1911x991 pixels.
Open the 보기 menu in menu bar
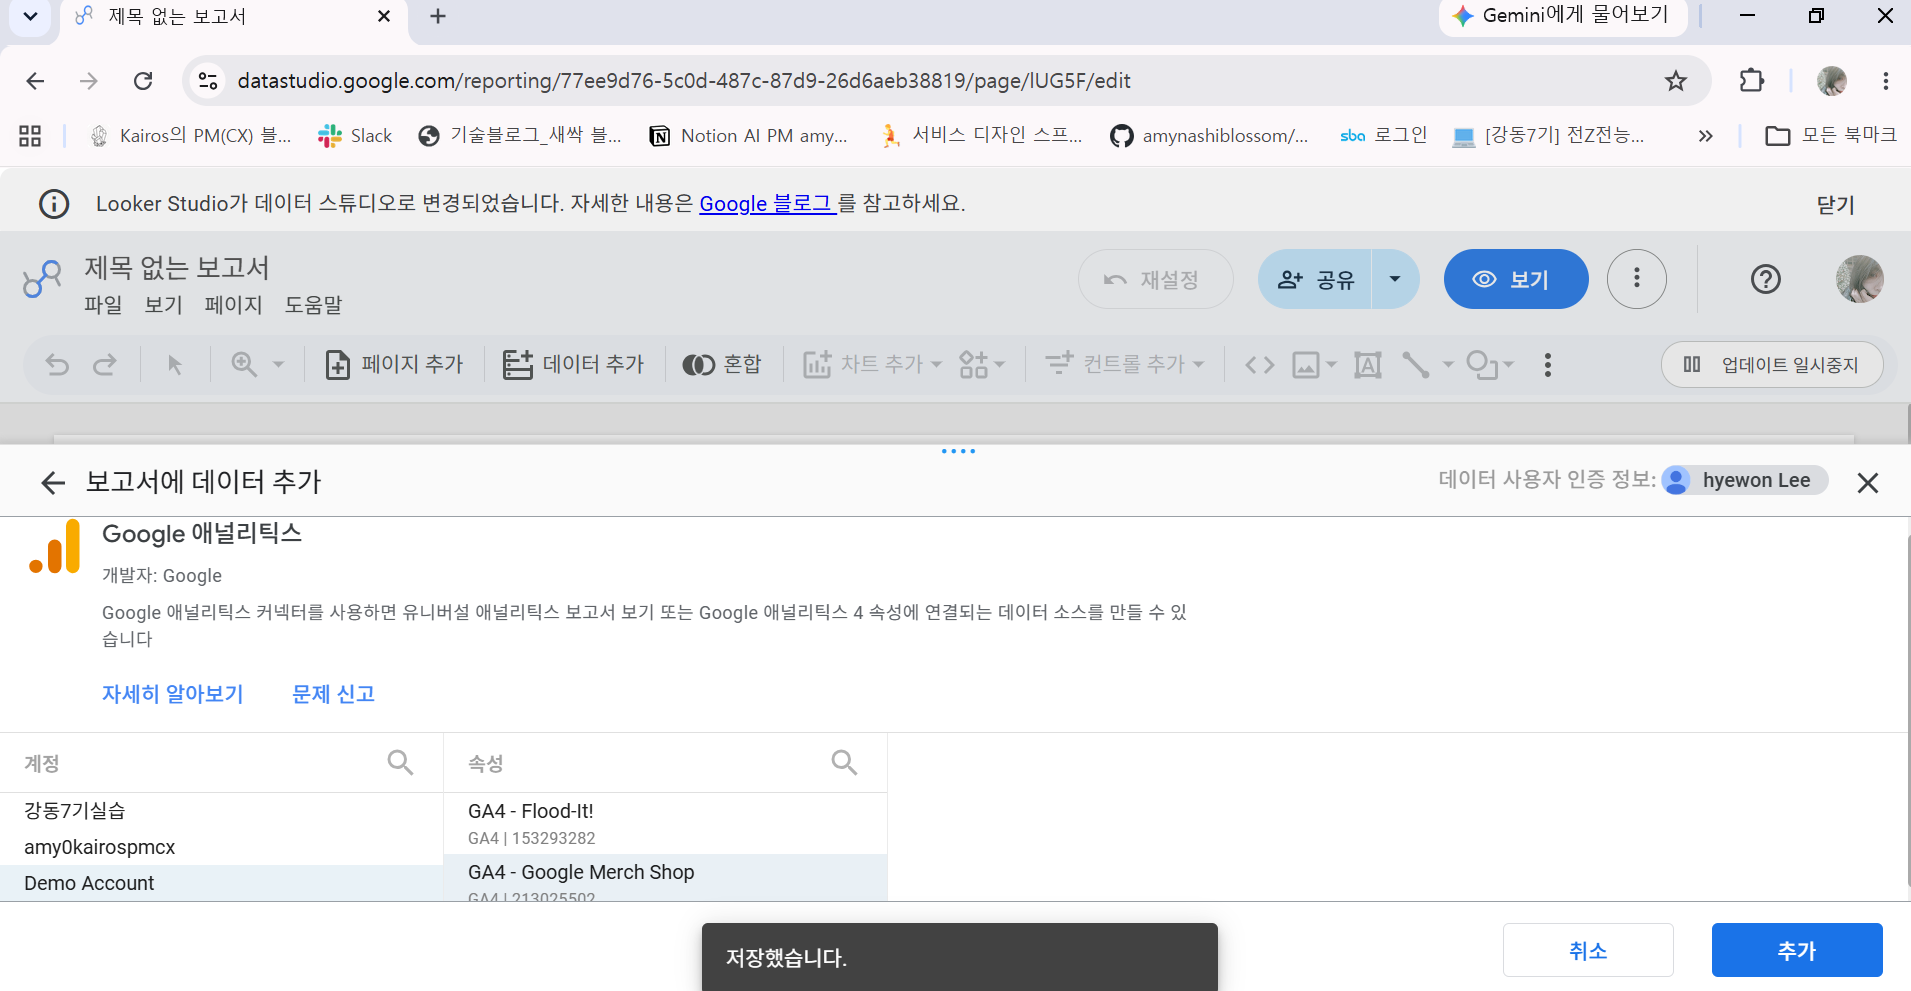[163, 305]
